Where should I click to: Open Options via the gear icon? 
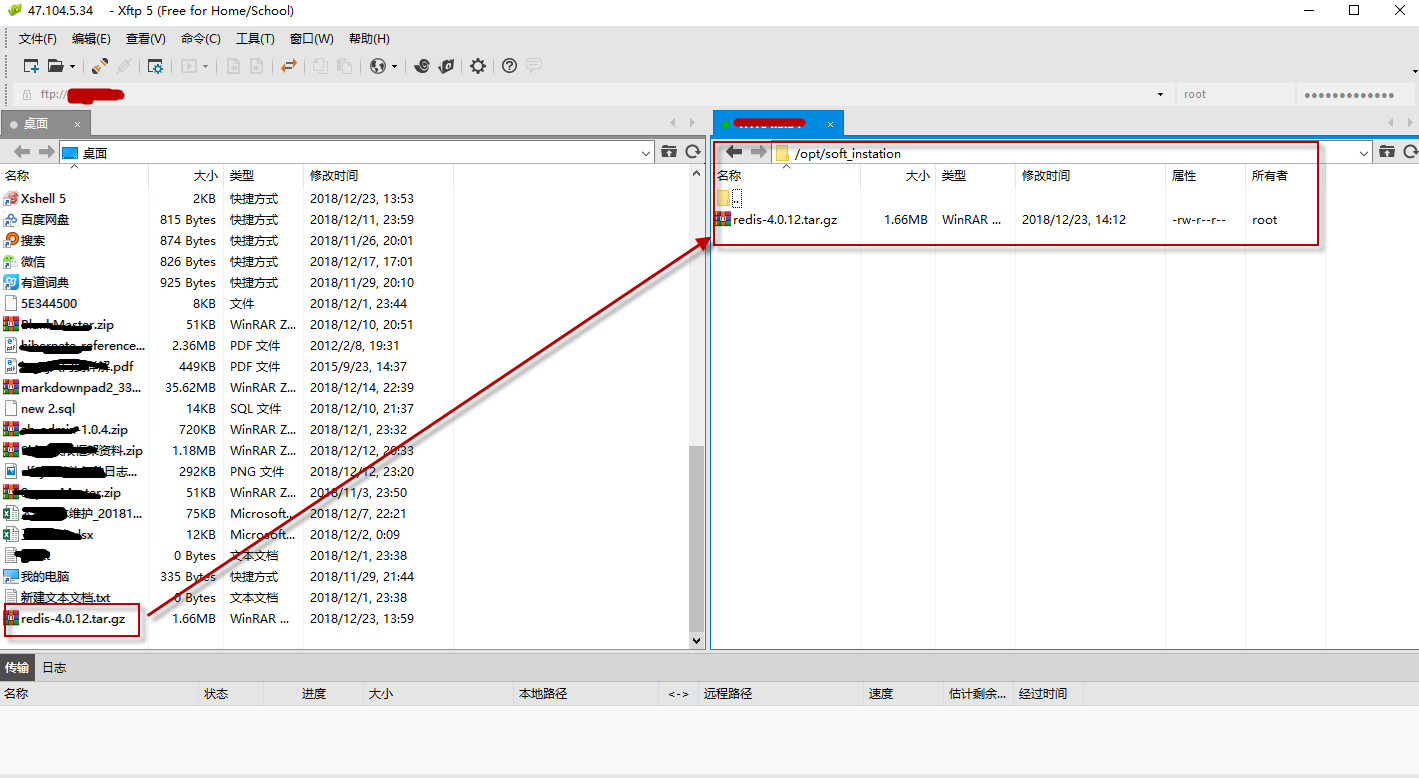(478, 66)
